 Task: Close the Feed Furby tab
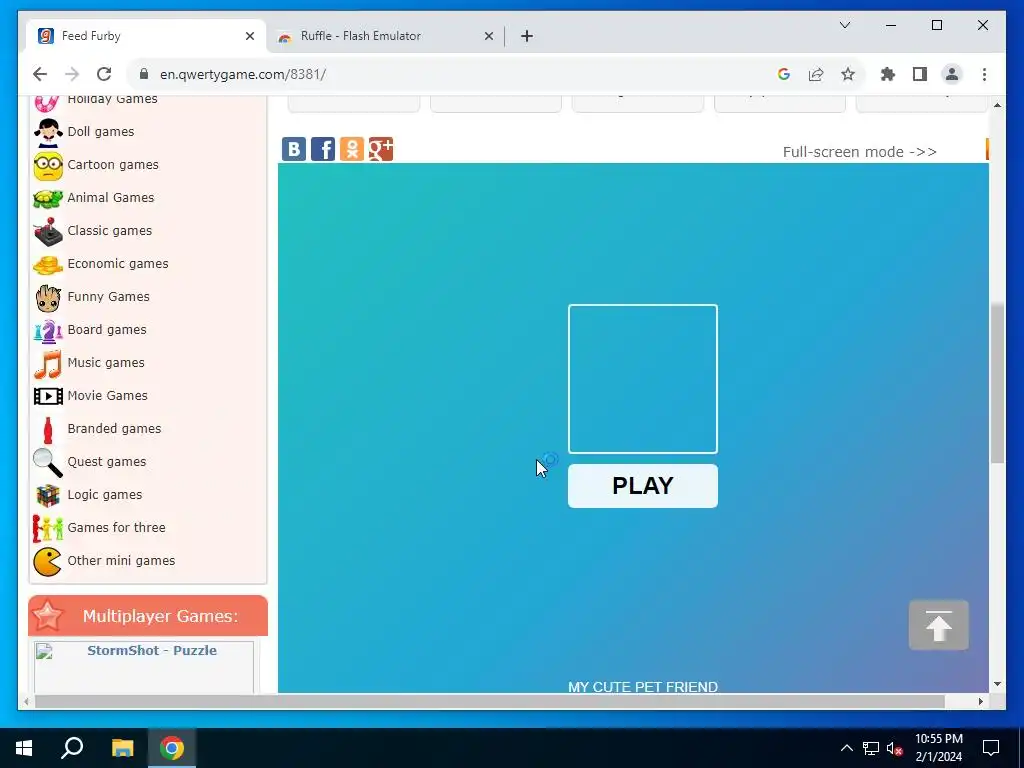[249, 36]
